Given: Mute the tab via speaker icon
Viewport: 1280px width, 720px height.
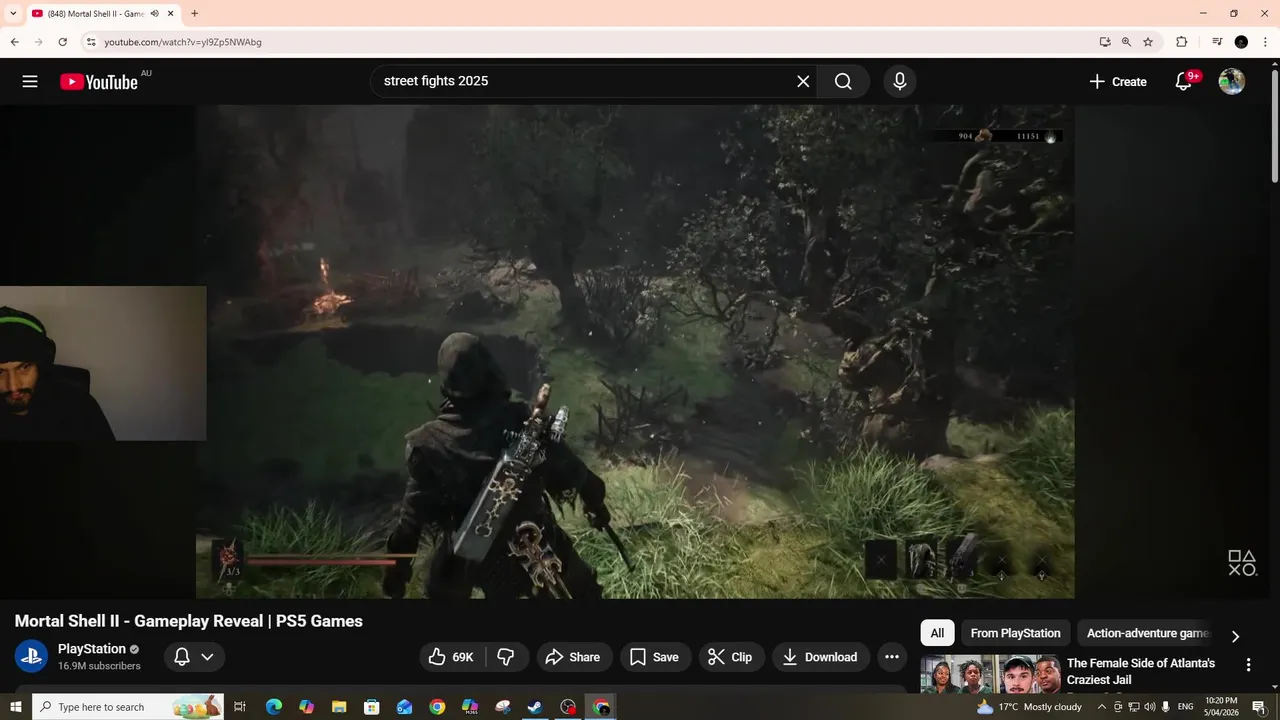Looking at the screenshot, I should click(155, 13).
